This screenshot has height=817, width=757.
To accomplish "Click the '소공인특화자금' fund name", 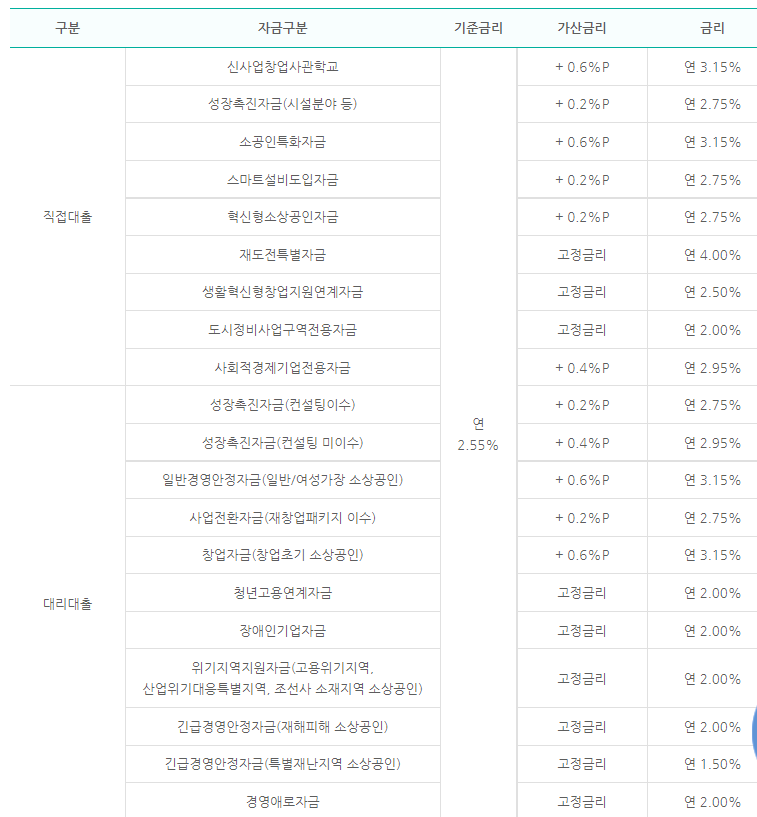I will (282, 142).
